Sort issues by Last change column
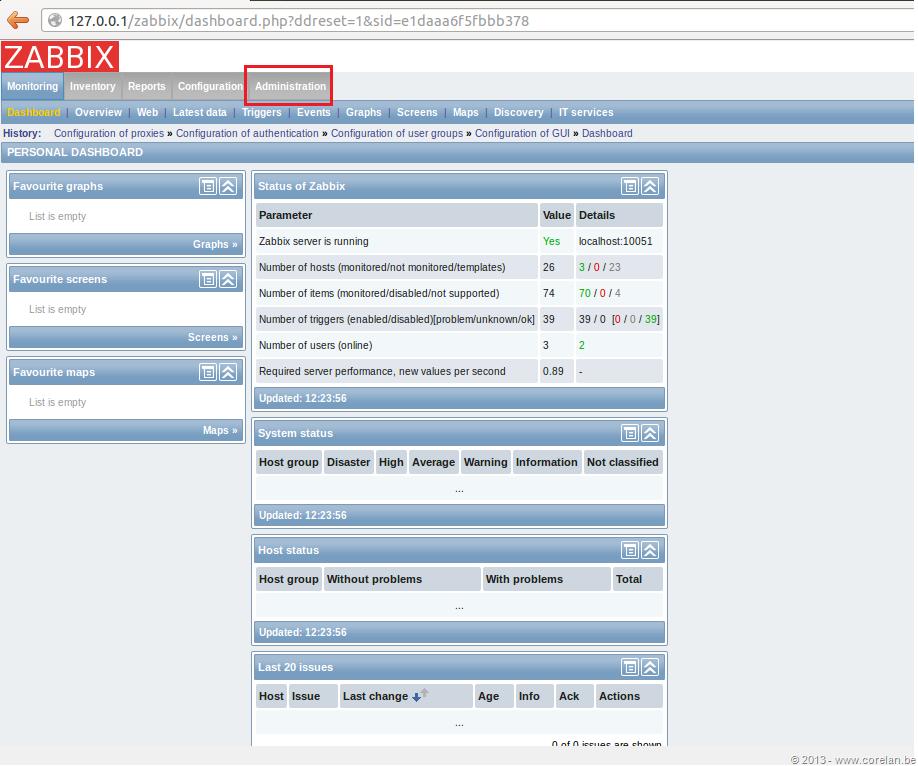This screenshot has height=766, width=918. (x=375, y=696)
